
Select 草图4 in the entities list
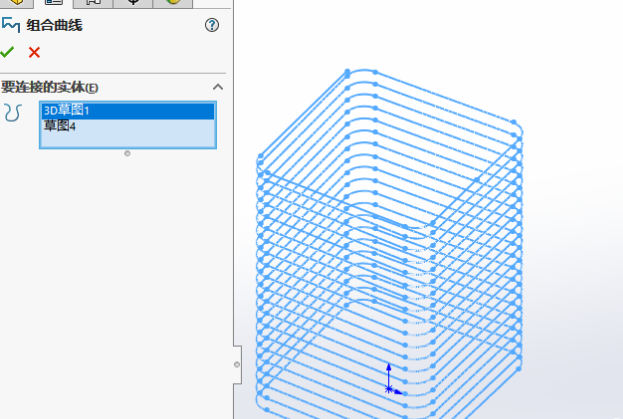(128, 126)
